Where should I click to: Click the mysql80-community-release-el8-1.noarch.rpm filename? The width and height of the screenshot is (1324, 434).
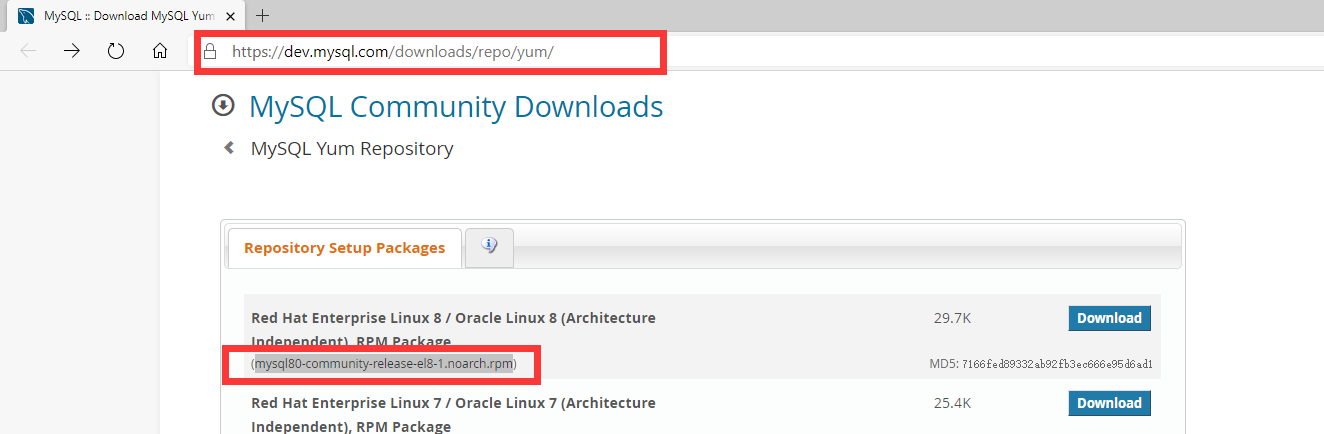[x=384, y=363]
